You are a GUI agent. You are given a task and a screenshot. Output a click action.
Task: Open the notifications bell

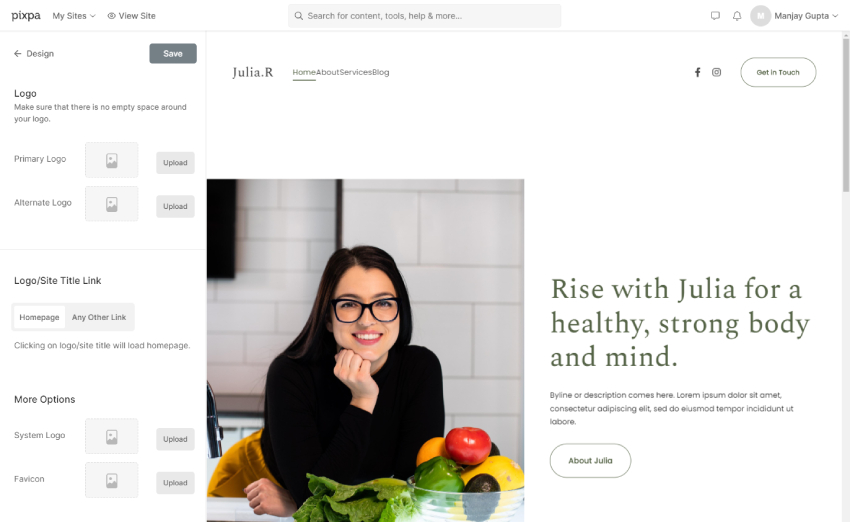[x=737, y=16]
